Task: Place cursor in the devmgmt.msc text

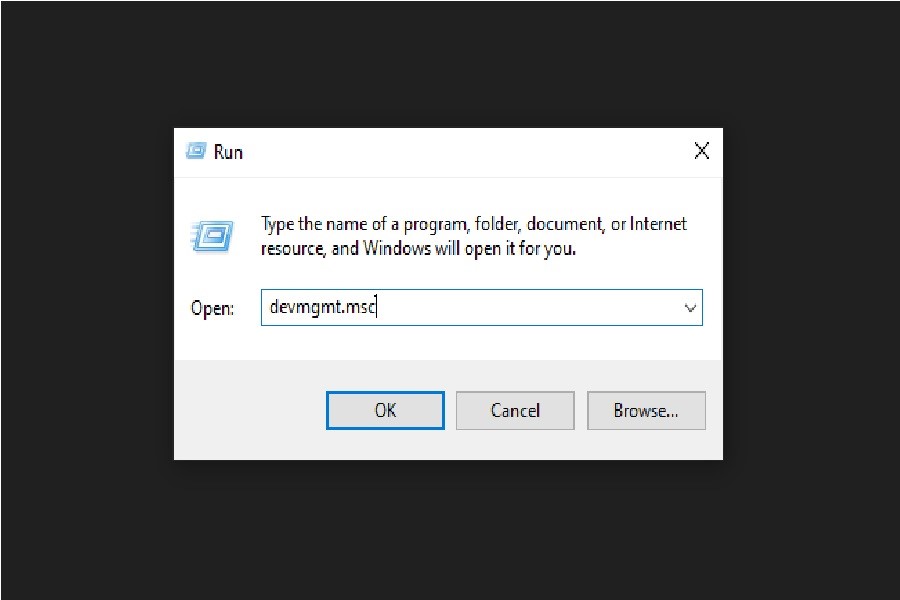Action: (x=323, y=307)
